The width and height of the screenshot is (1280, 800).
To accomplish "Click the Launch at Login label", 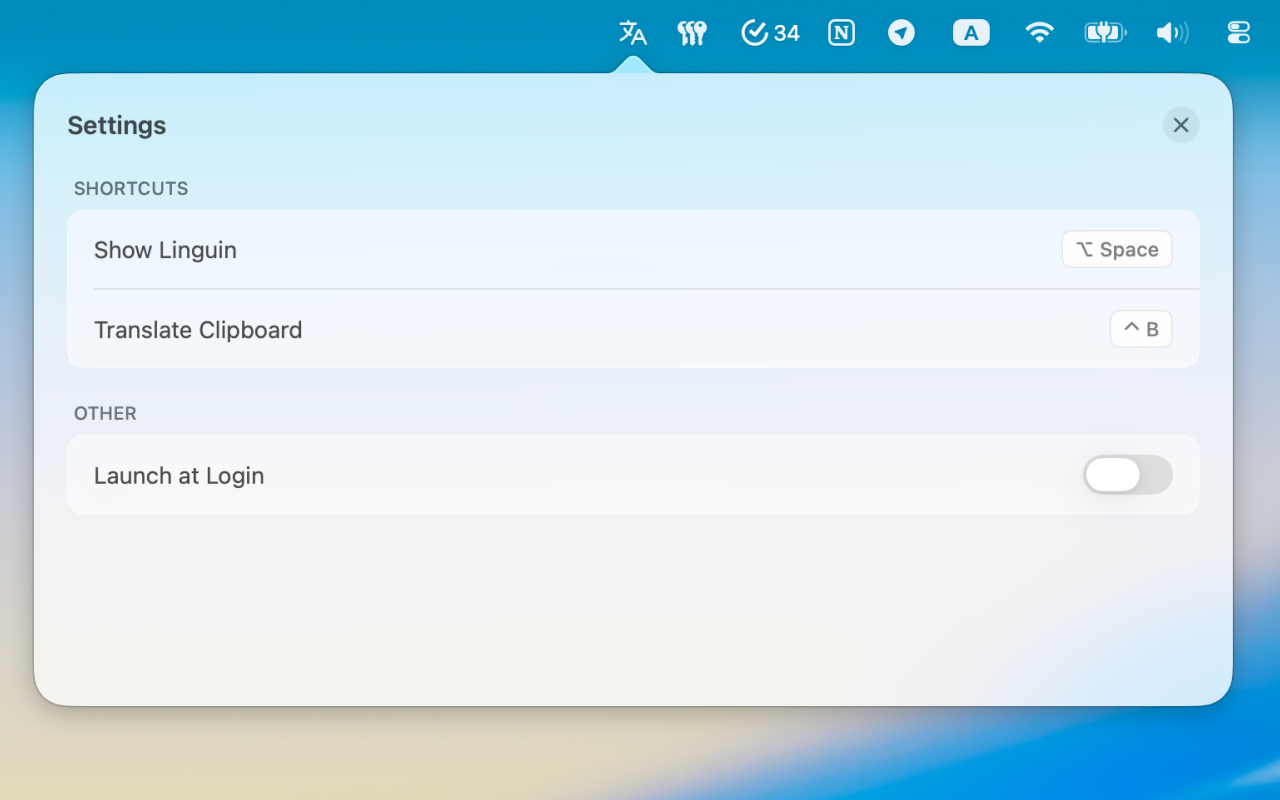I will point(179,475).
